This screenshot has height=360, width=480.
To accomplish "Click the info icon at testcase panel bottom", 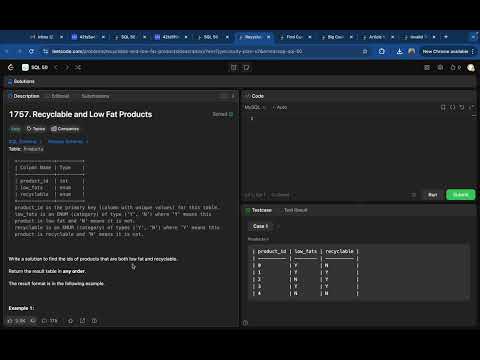I will [245, 323].
